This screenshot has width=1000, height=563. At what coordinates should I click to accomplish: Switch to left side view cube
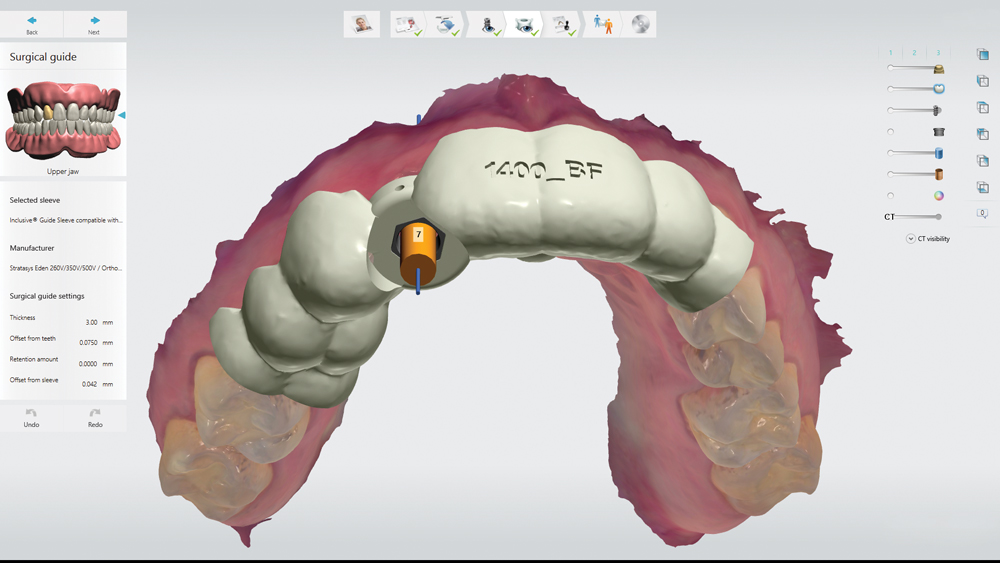pyautogui.click(x=982, y=81)
